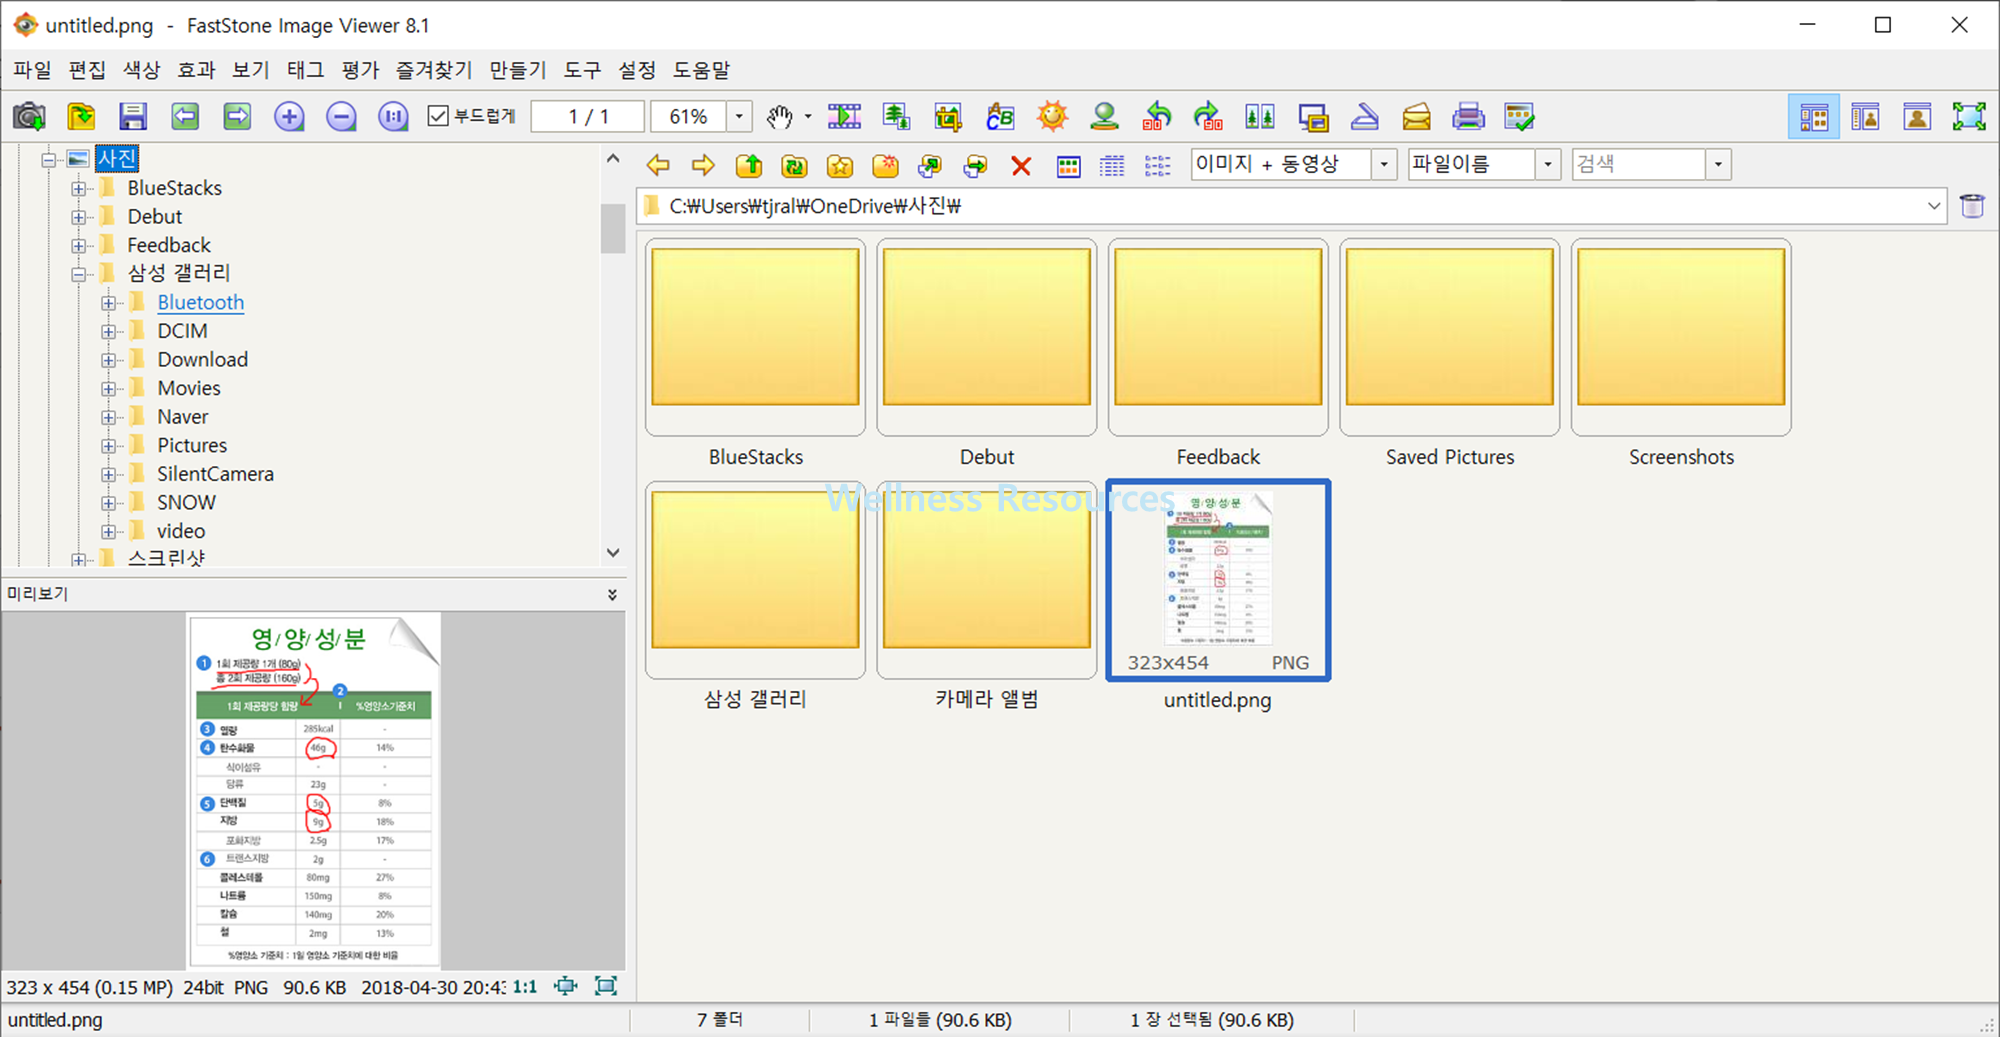Click the yellow back arrow in browser bar
2000x1037 pixels.
pyautogui.click(x=657, y=165)
